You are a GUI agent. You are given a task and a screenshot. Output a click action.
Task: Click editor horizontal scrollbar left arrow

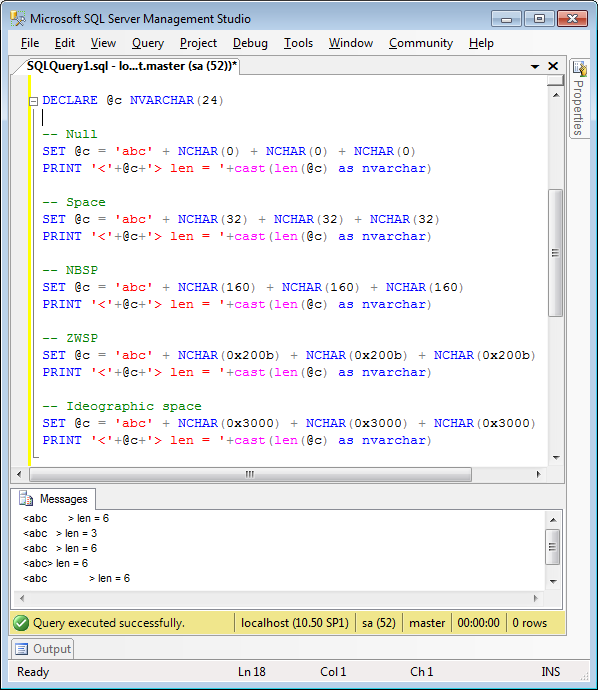19,474
